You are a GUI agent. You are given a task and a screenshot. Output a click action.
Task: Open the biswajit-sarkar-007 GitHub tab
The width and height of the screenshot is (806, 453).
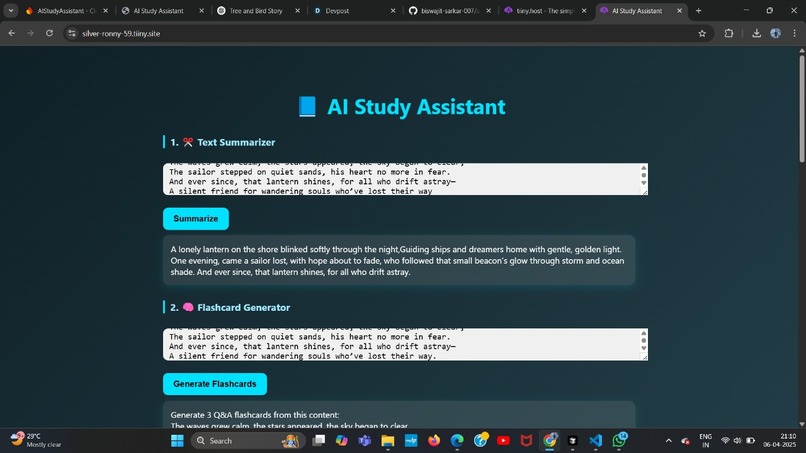449,11
